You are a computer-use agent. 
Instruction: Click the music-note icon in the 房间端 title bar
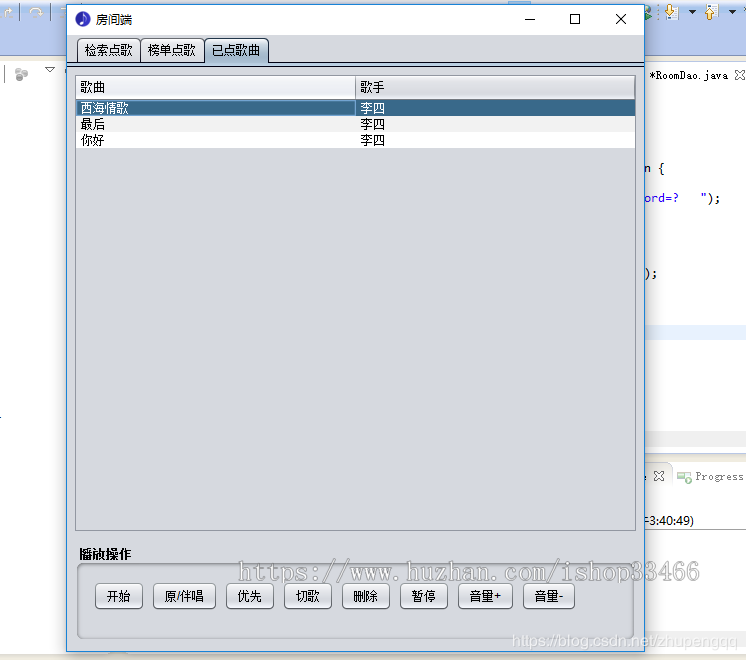pos(83,19)
